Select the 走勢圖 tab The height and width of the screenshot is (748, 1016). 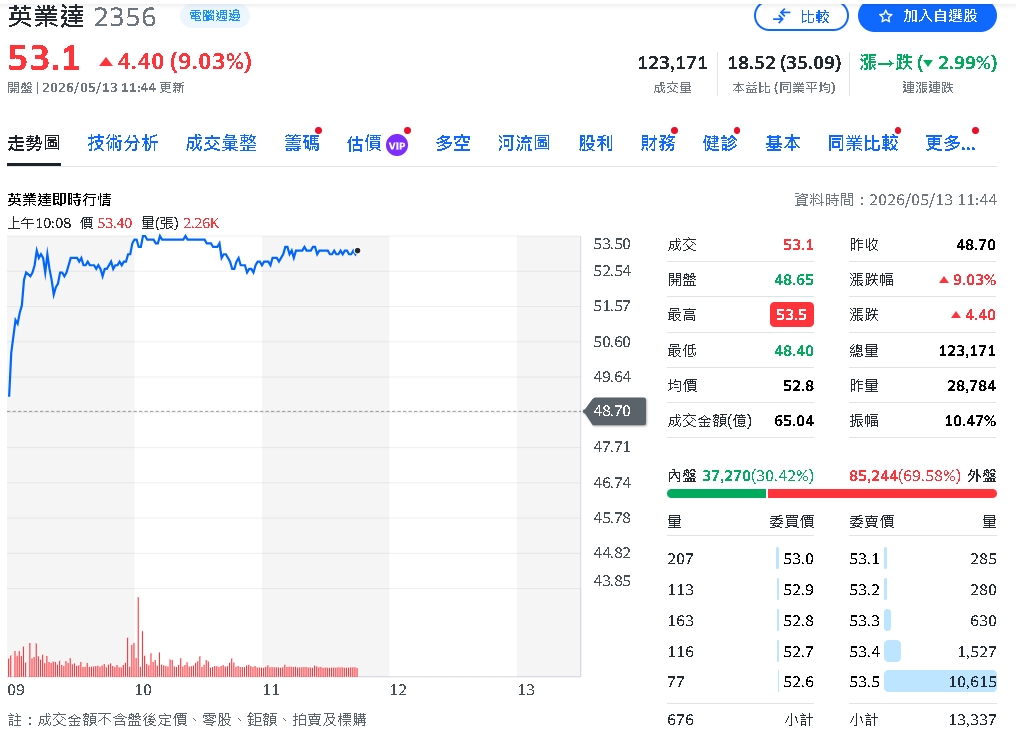coord(34,143)
